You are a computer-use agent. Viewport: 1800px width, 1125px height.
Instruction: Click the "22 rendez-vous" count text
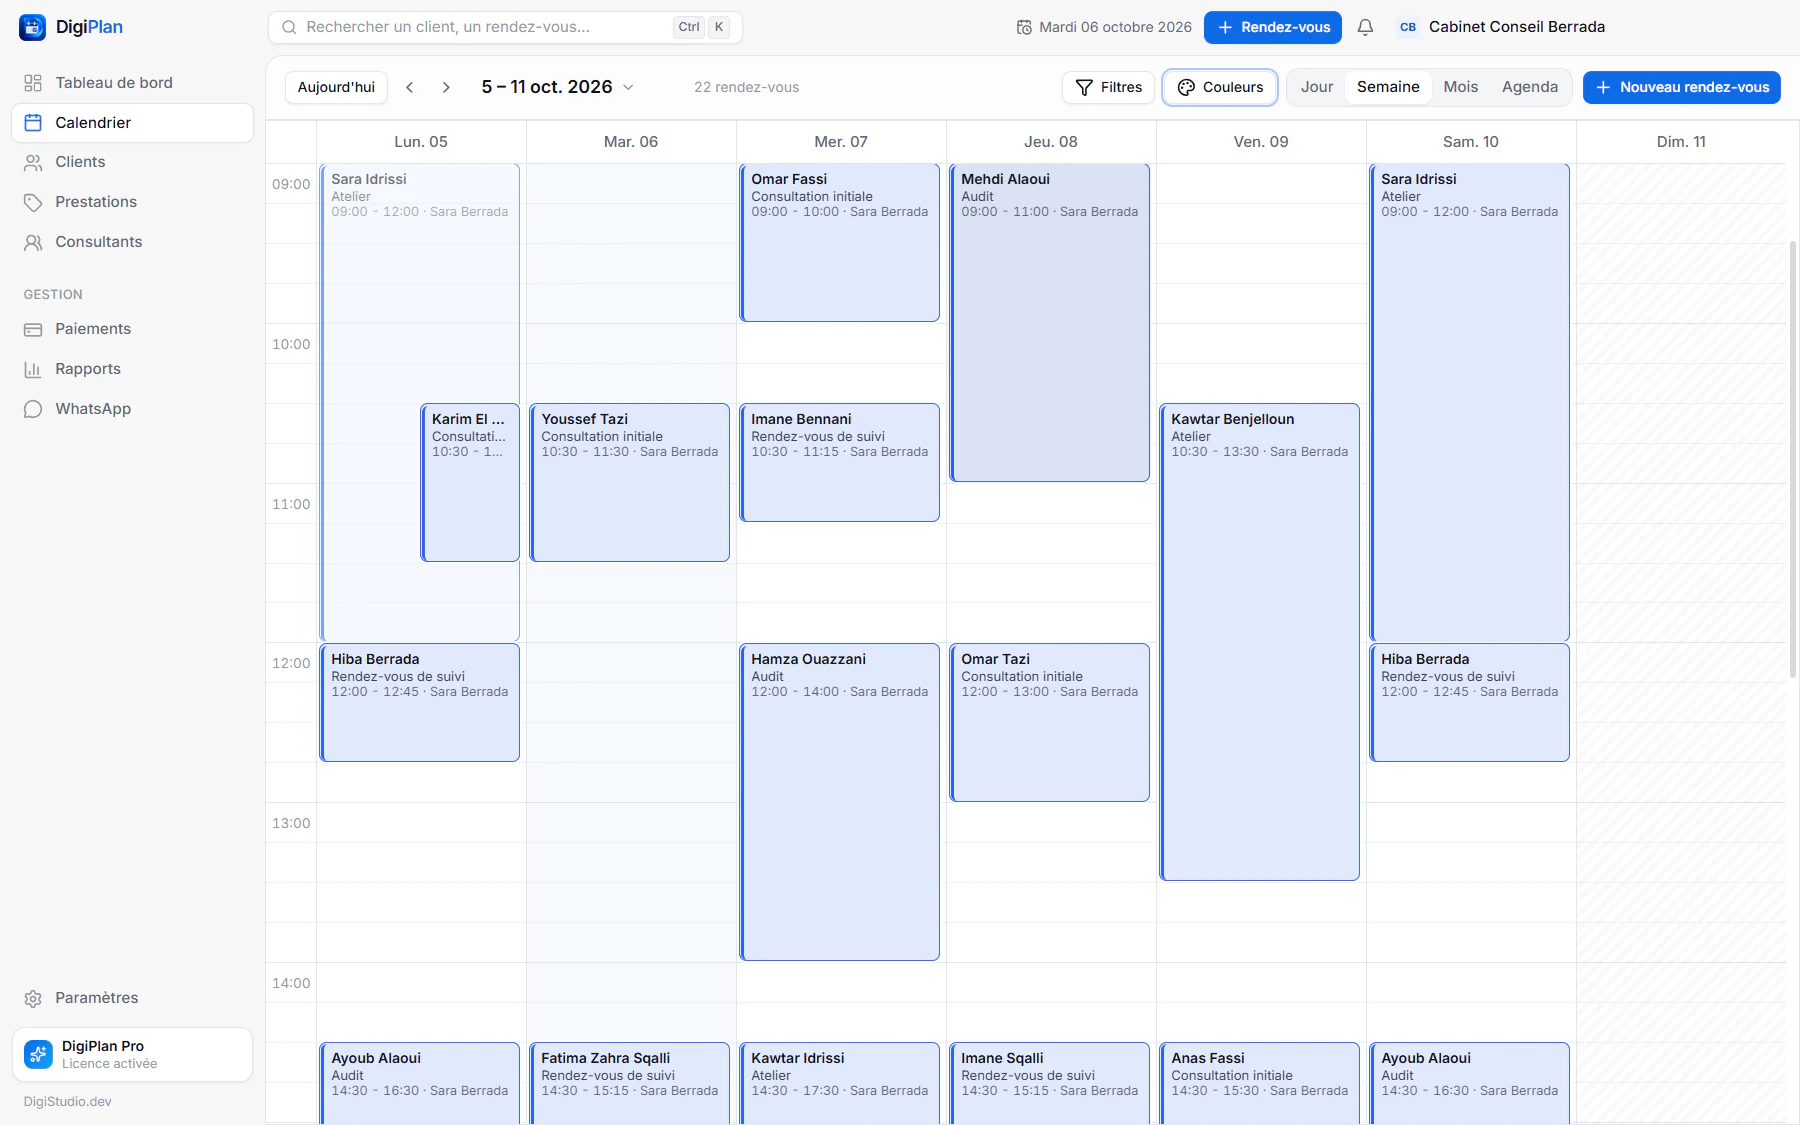click(746, 87)
